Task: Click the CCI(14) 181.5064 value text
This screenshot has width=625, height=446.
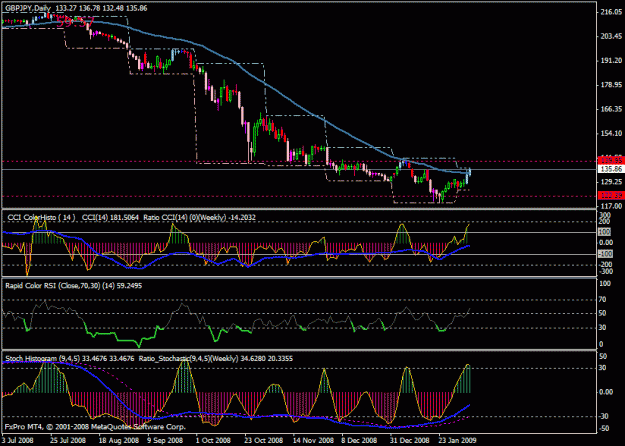Action: coord(110,217)
